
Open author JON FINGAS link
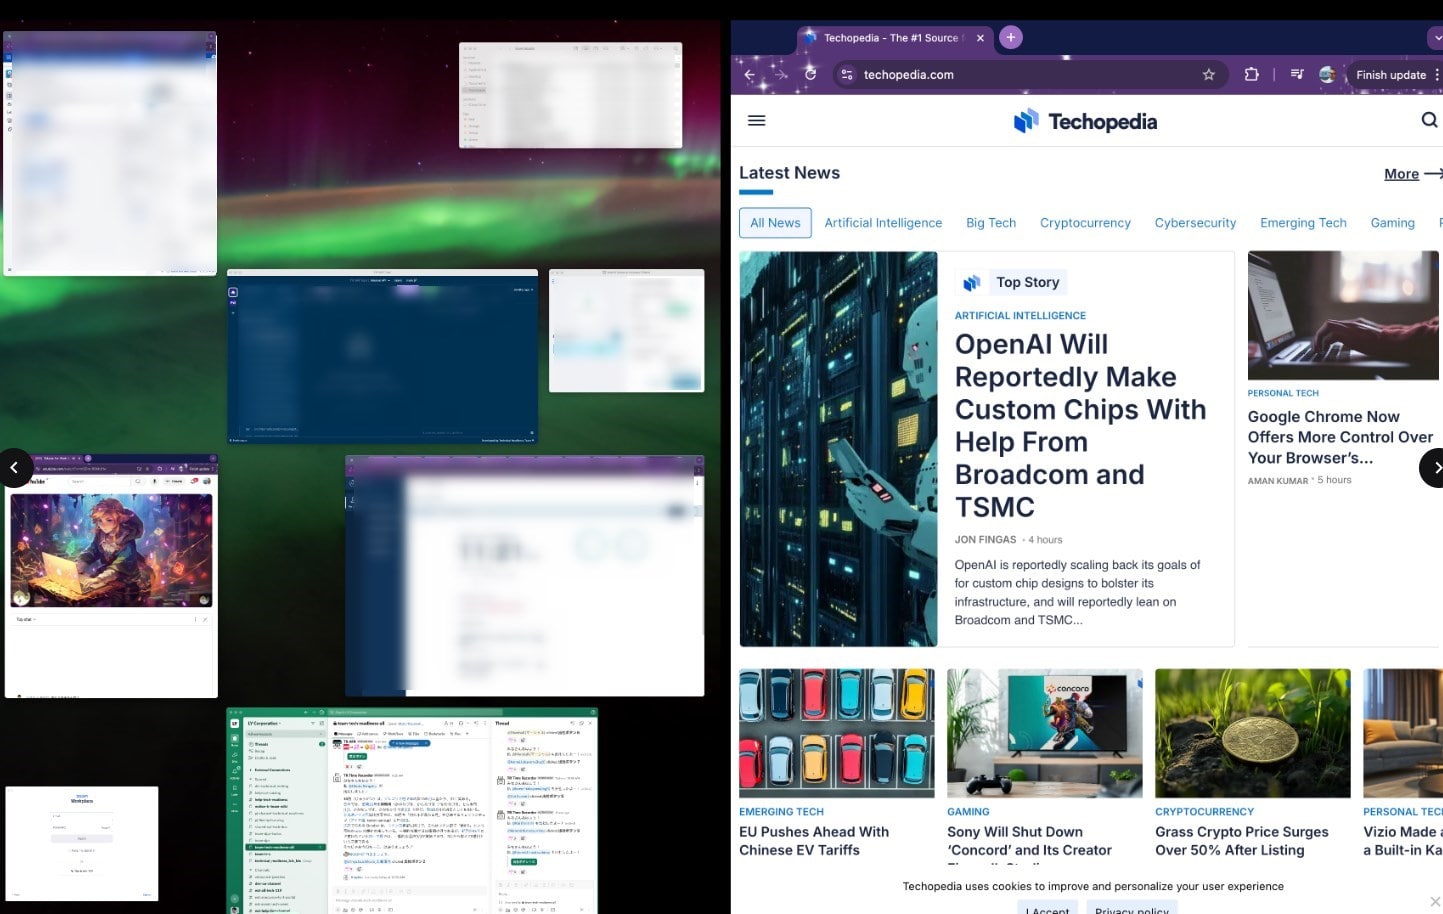click(985, 540)
